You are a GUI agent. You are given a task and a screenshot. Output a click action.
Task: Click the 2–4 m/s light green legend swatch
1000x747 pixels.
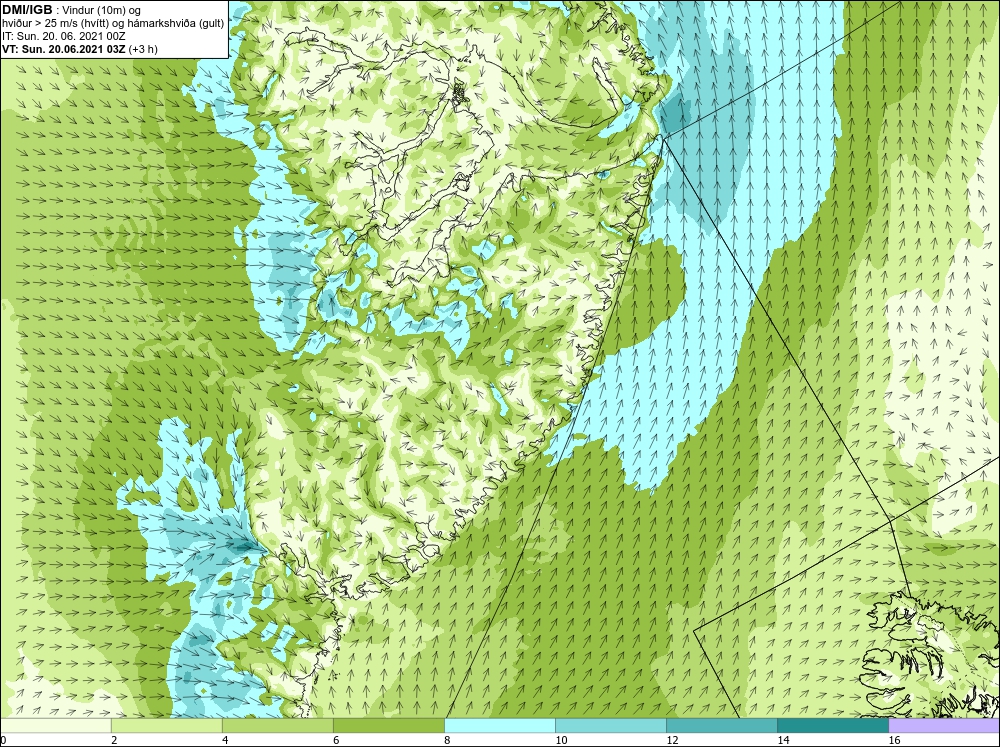(166, 725)
